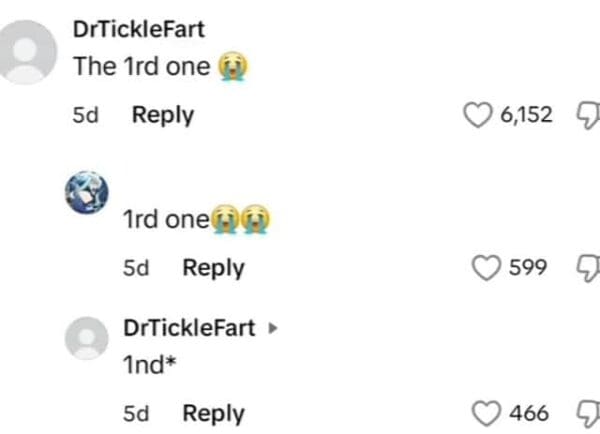Open the grey avatar beside "1nd*" reply

coord(88,338)
